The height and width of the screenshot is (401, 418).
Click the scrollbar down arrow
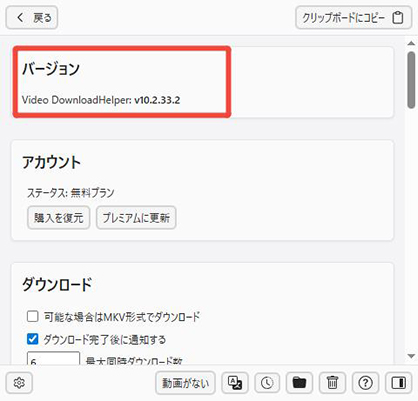tap(411, 356)
